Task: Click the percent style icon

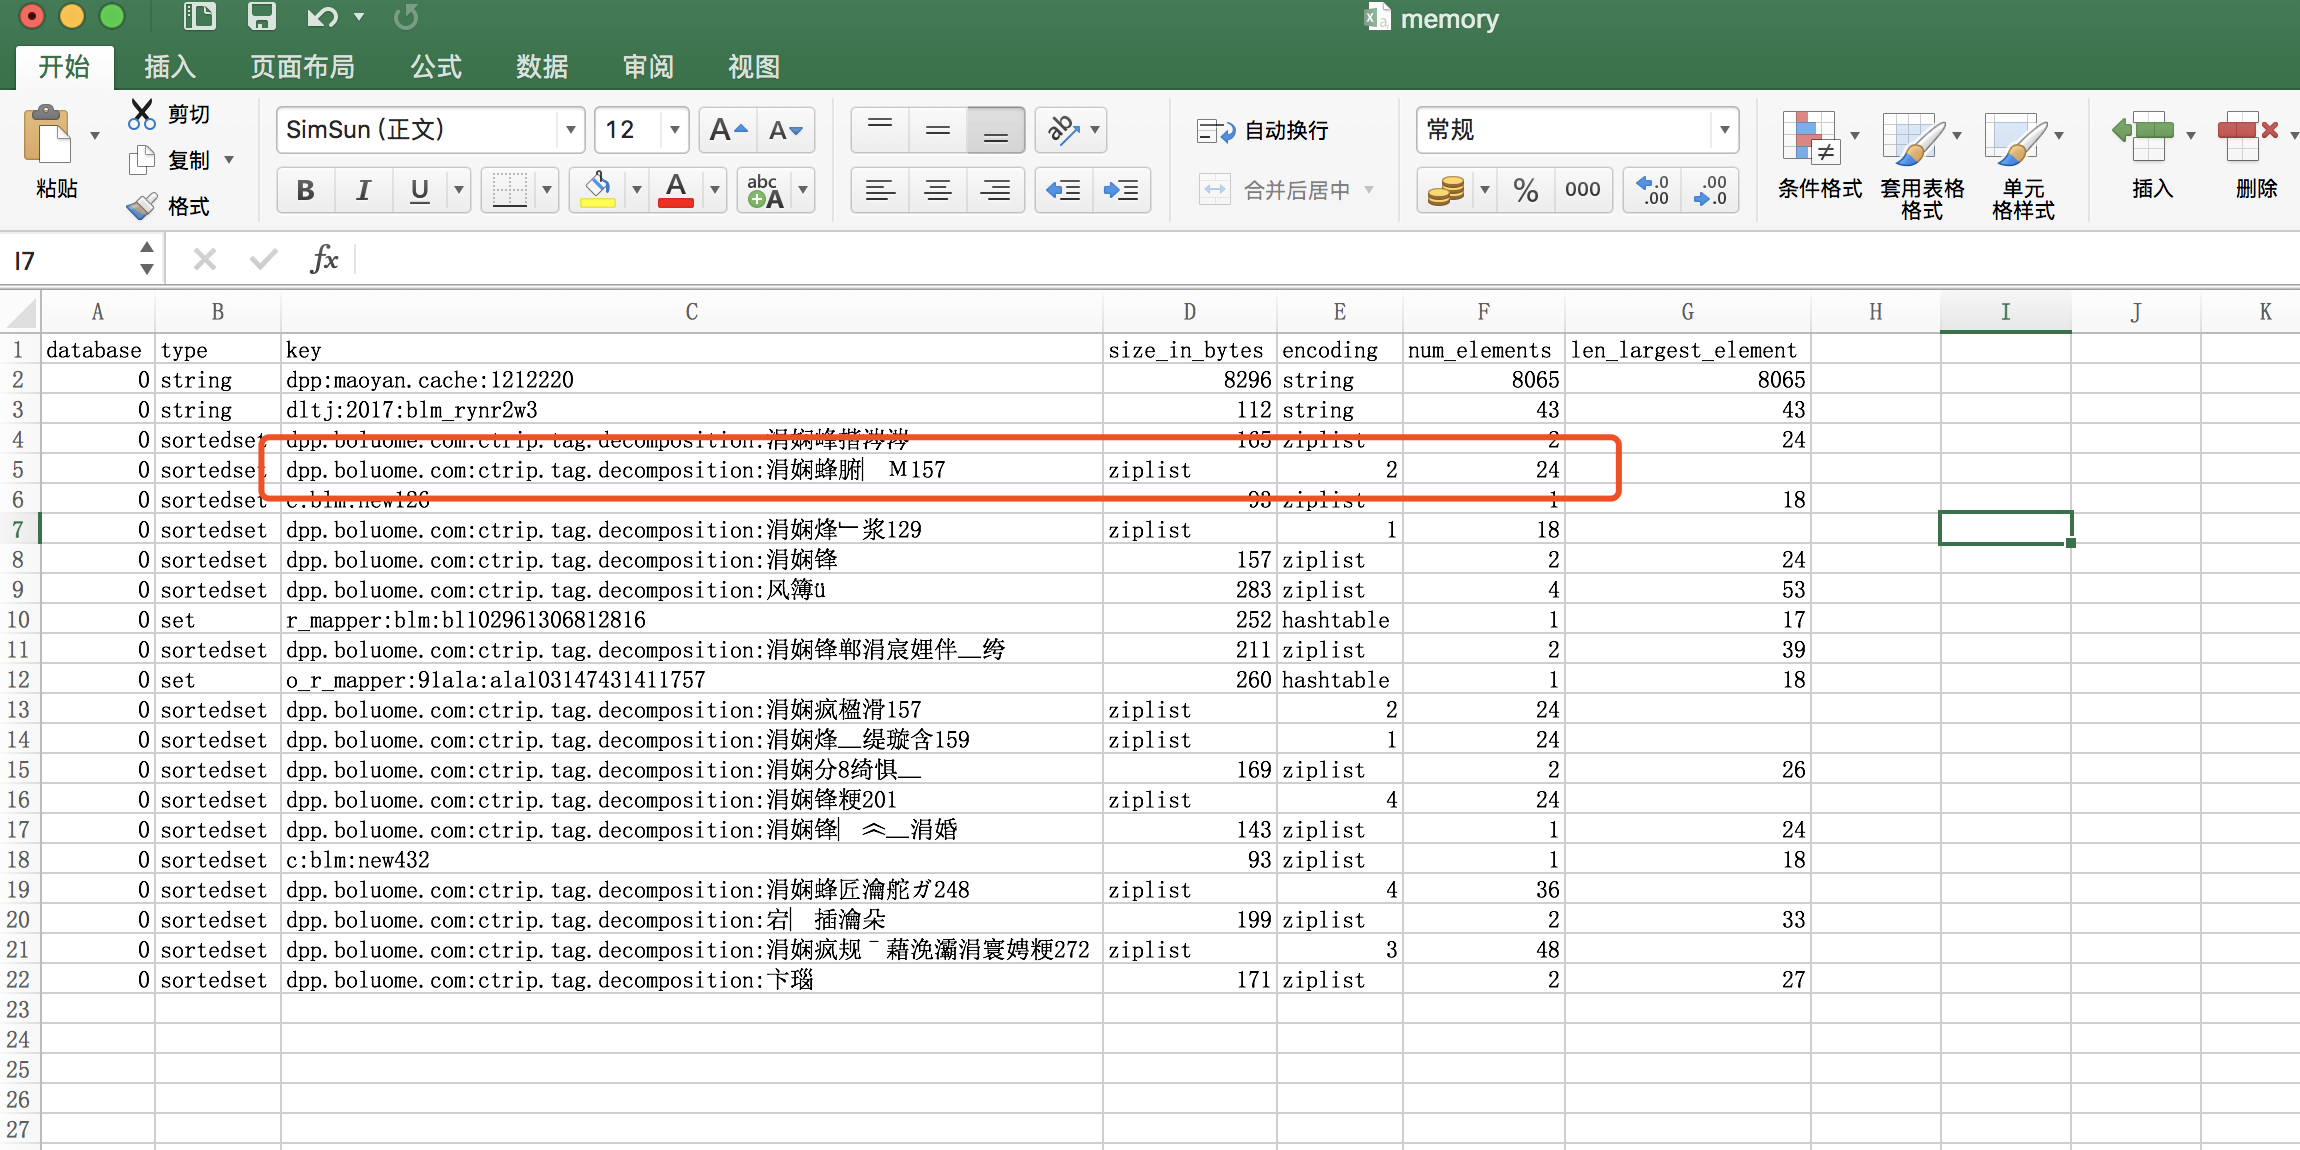Action: [1525, 190]
